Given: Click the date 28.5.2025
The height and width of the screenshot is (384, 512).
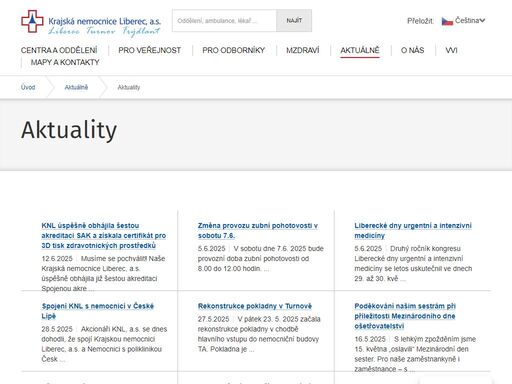Looking at the screenshot, I should [x=57, y=329].
